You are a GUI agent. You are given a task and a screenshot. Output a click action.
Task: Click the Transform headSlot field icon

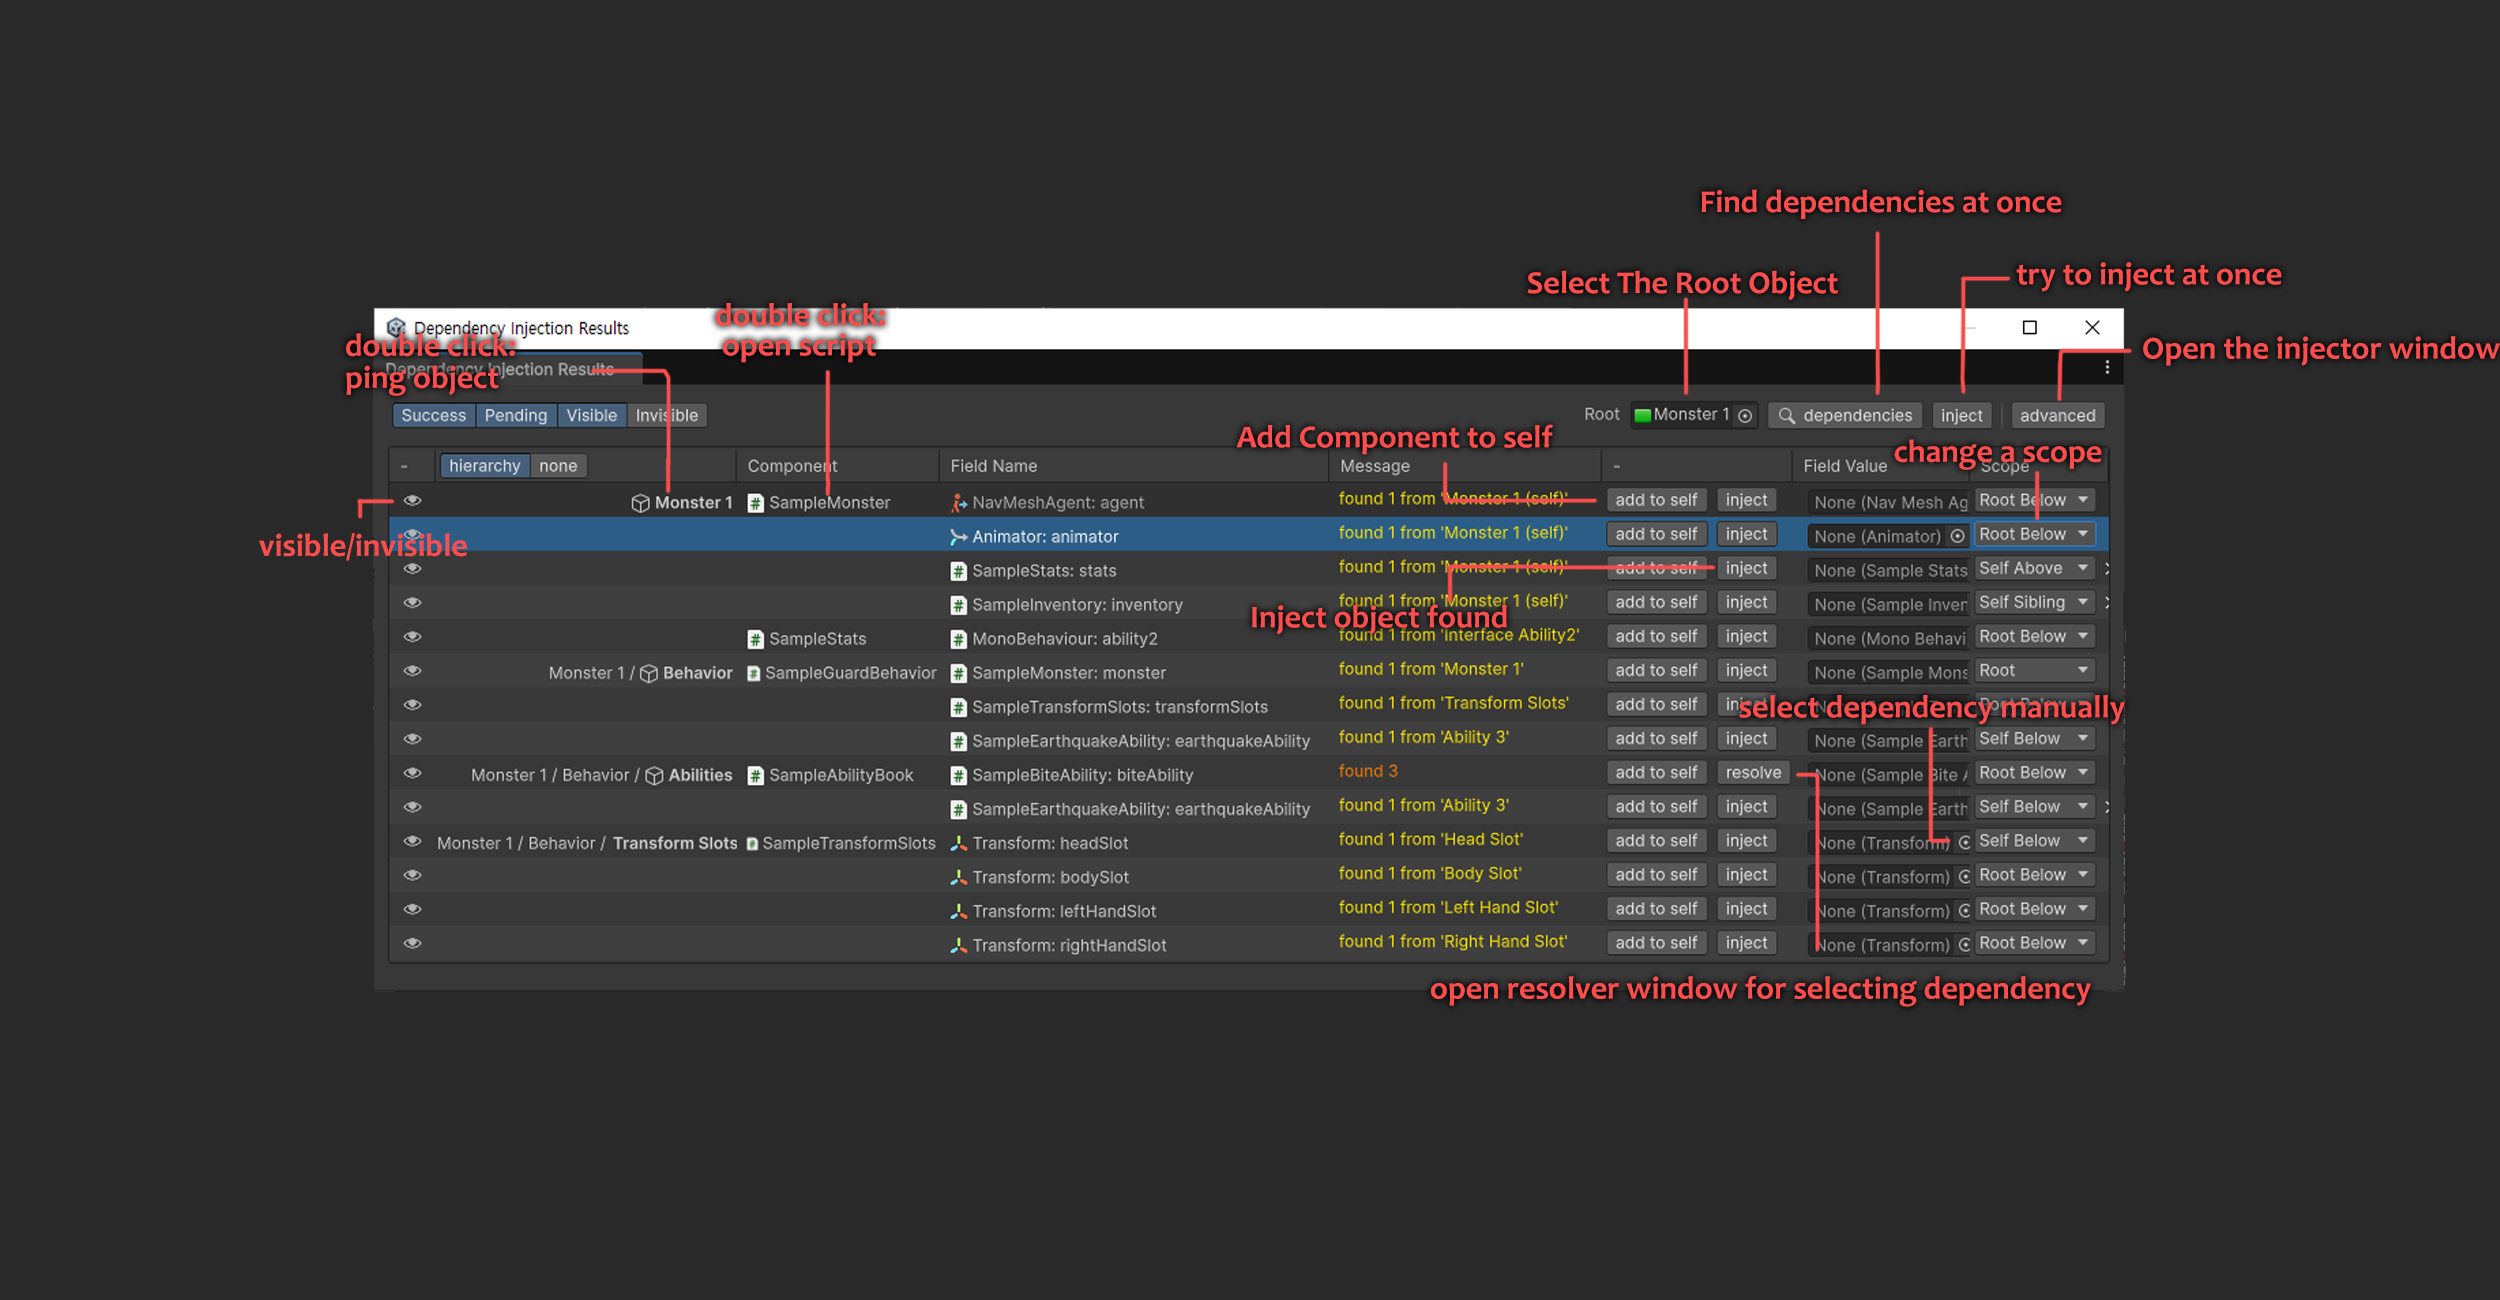[x=958, y=844]
